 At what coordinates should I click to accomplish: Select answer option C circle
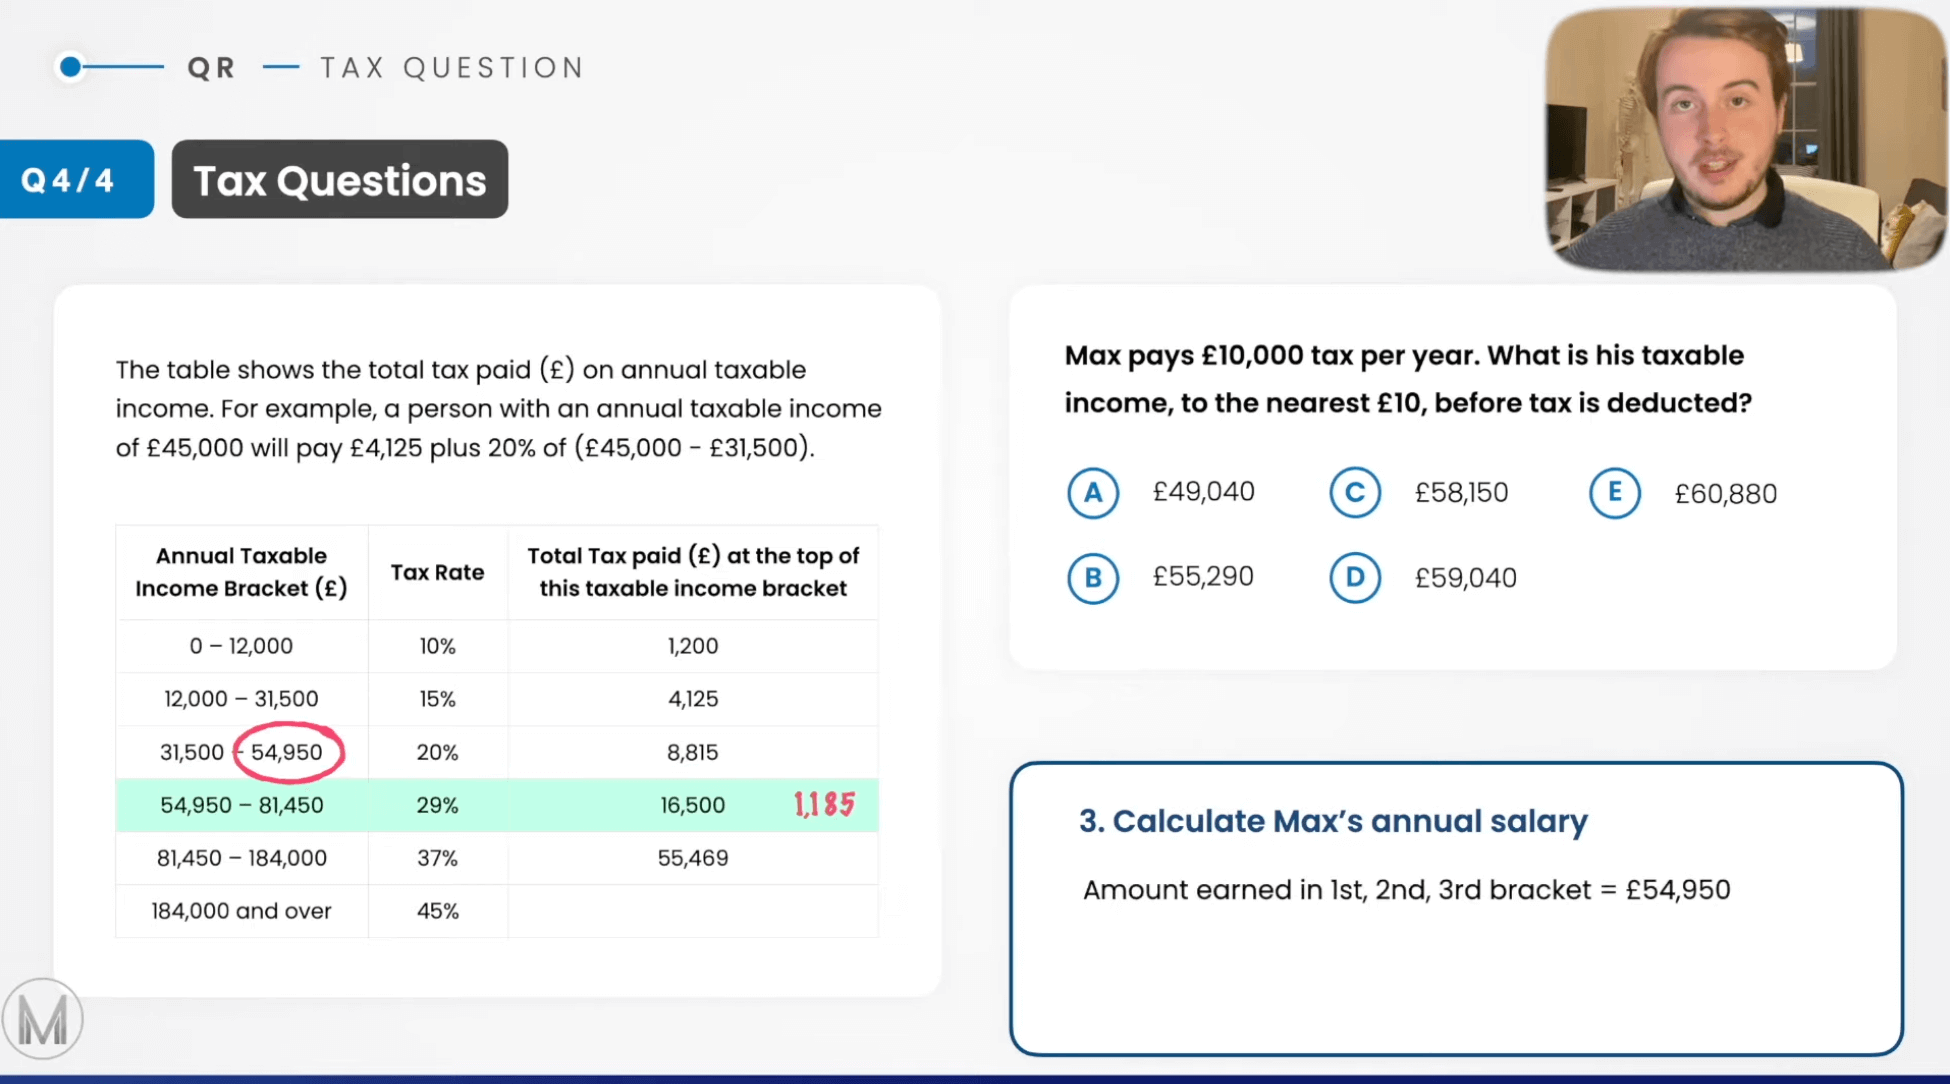[1354, 493]
